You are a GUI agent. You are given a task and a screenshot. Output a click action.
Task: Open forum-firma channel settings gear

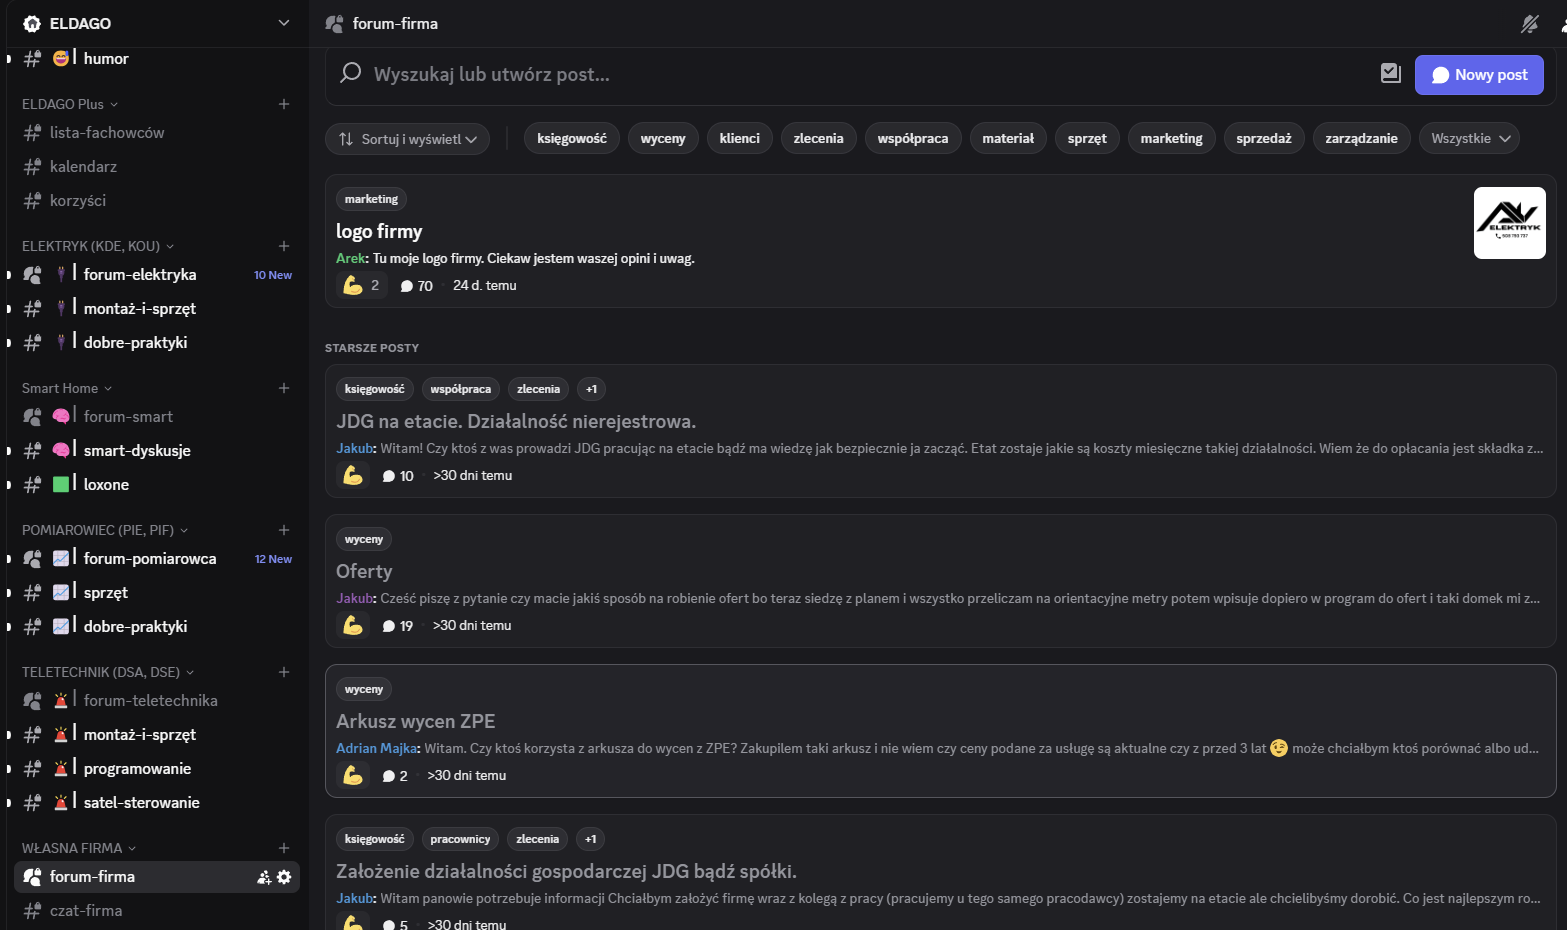tap(285, 877)
